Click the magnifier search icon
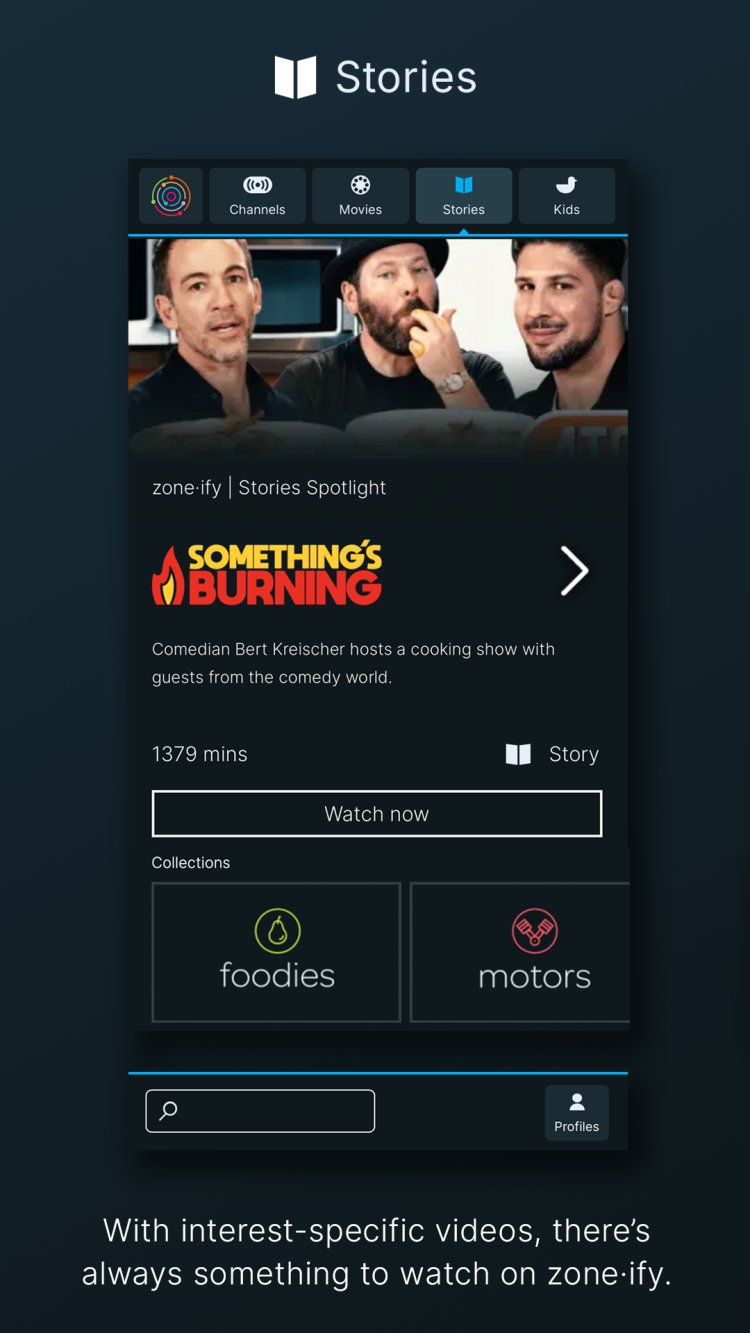Screen dimensions: 750x1333 point(169,1110)
